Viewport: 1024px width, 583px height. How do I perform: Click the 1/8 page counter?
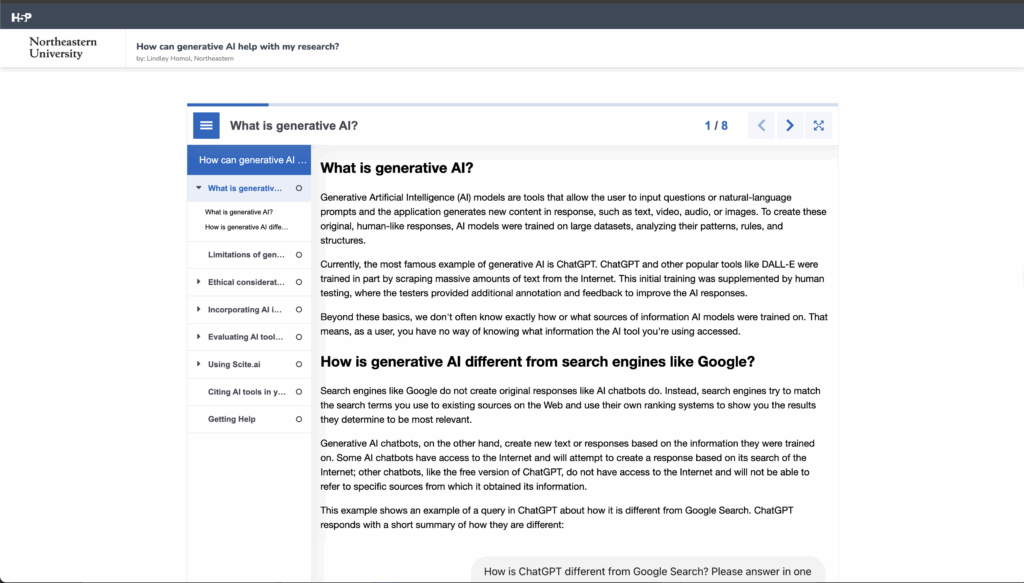point(716,124)
